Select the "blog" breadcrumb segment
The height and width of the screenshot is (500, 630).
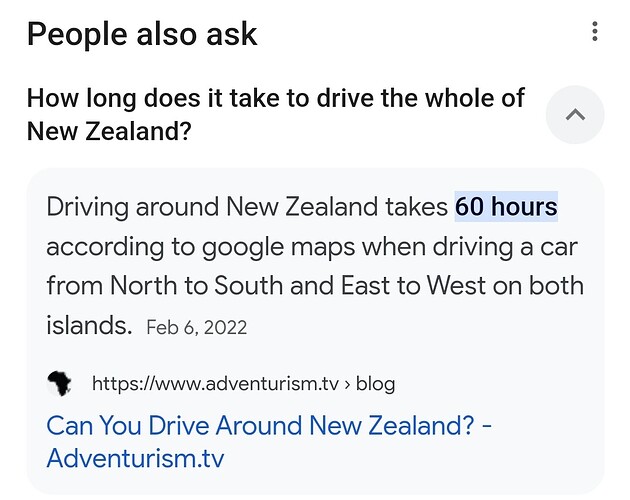click(x=375, y=383)
